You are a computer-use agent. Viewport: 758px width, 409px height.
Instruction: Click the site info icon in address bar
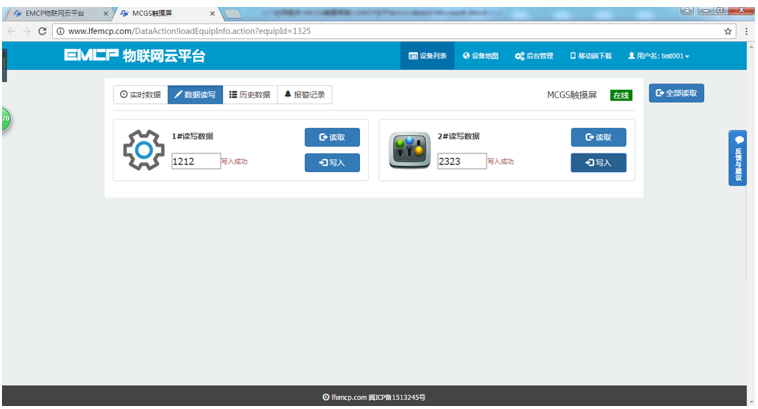click(60, 31)
